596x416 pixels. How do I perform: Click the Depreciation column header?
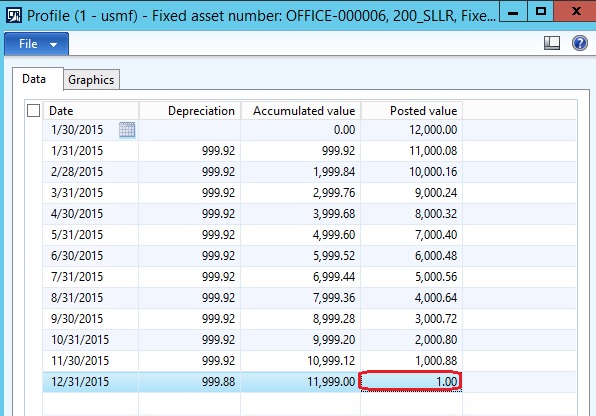click(x=190, y=111)
